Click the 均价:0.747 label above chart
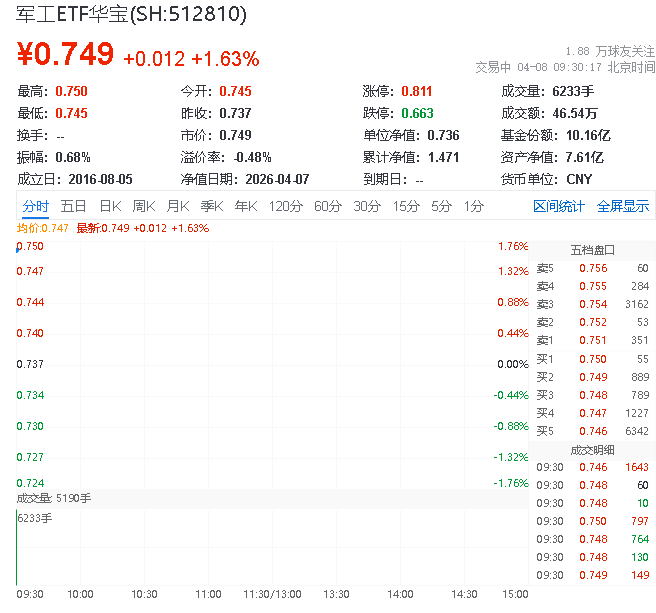Viewport: 656px width, 613px height. coord(43,228)
